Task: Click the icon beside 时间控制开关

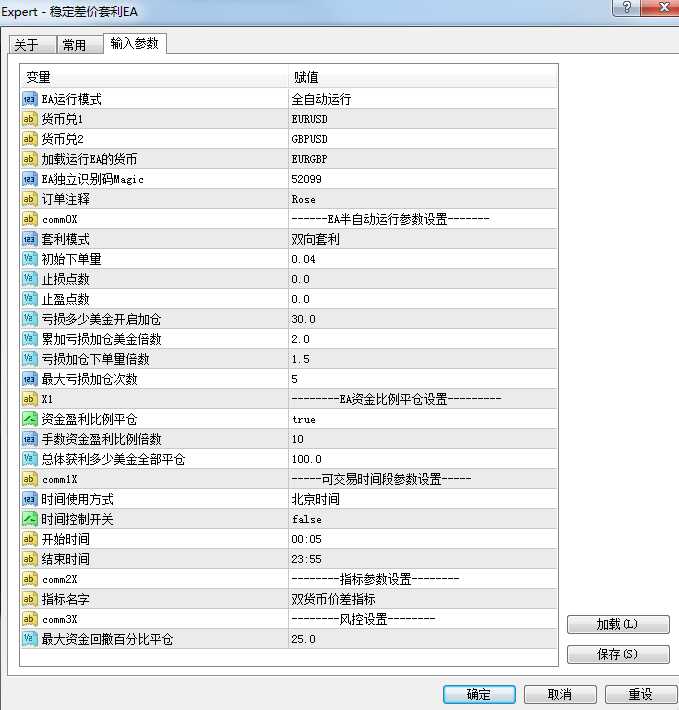Action: [29, 519]
